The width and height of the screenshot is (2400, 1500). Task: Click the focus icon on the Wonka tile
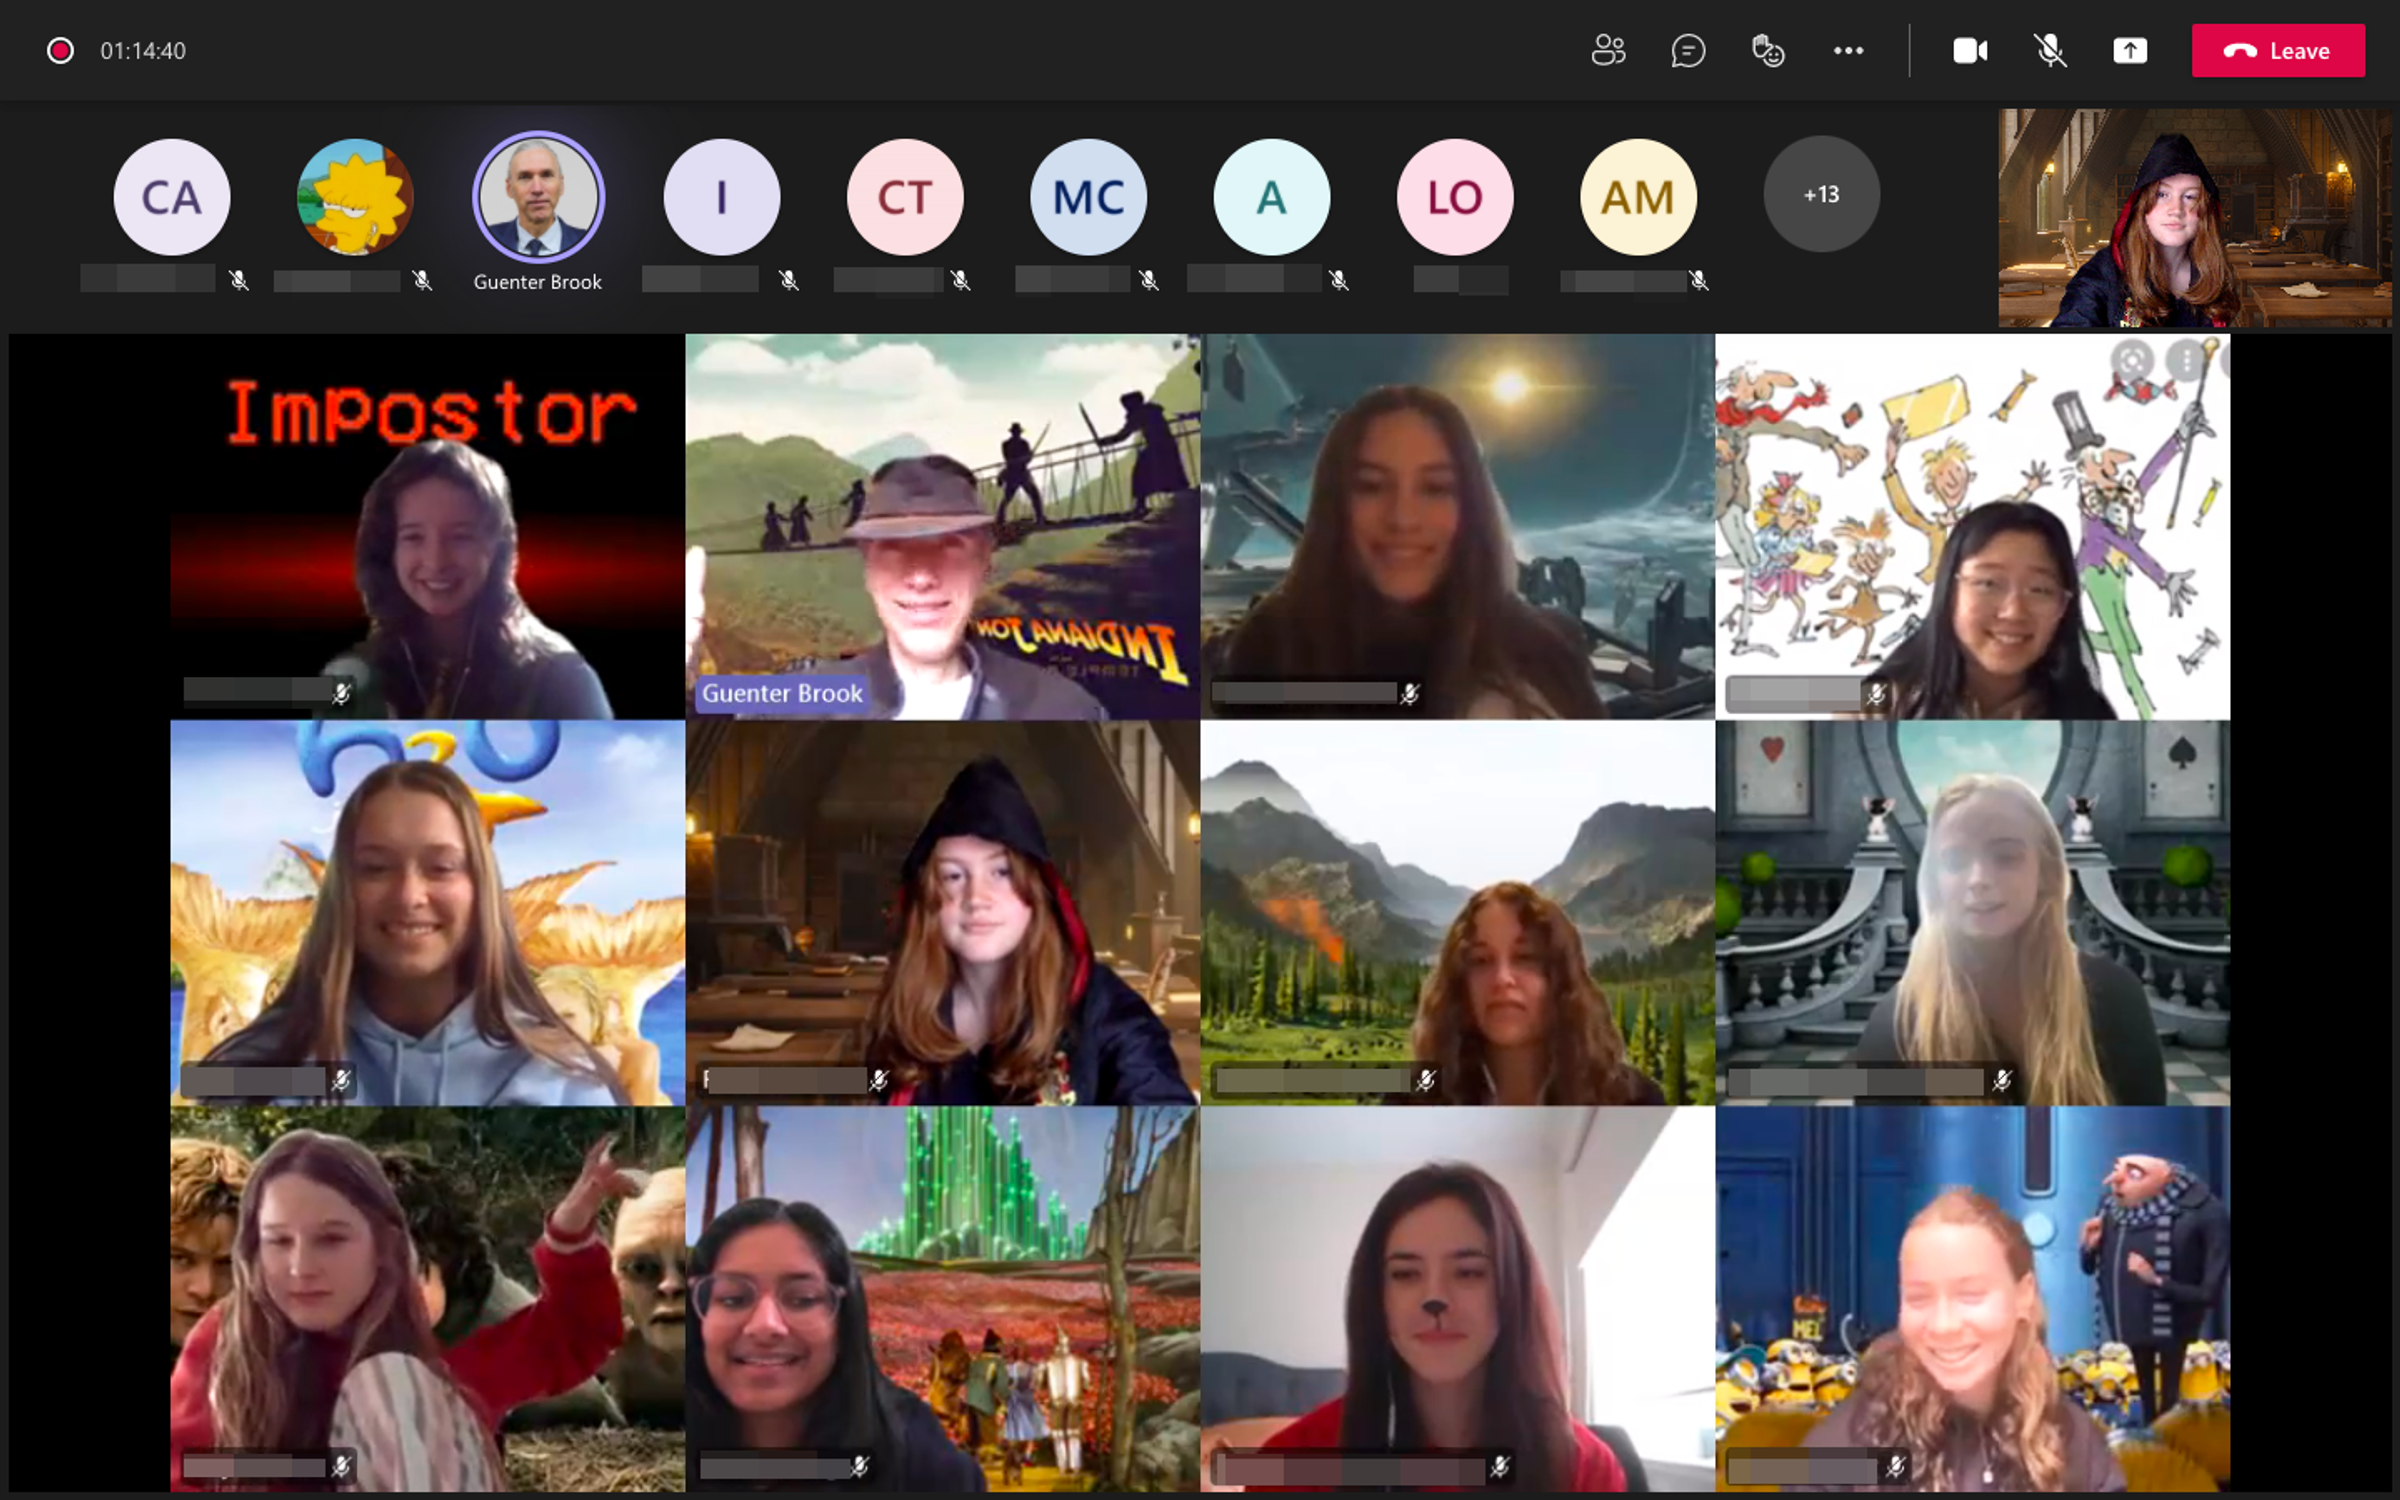pos(2132,360)
